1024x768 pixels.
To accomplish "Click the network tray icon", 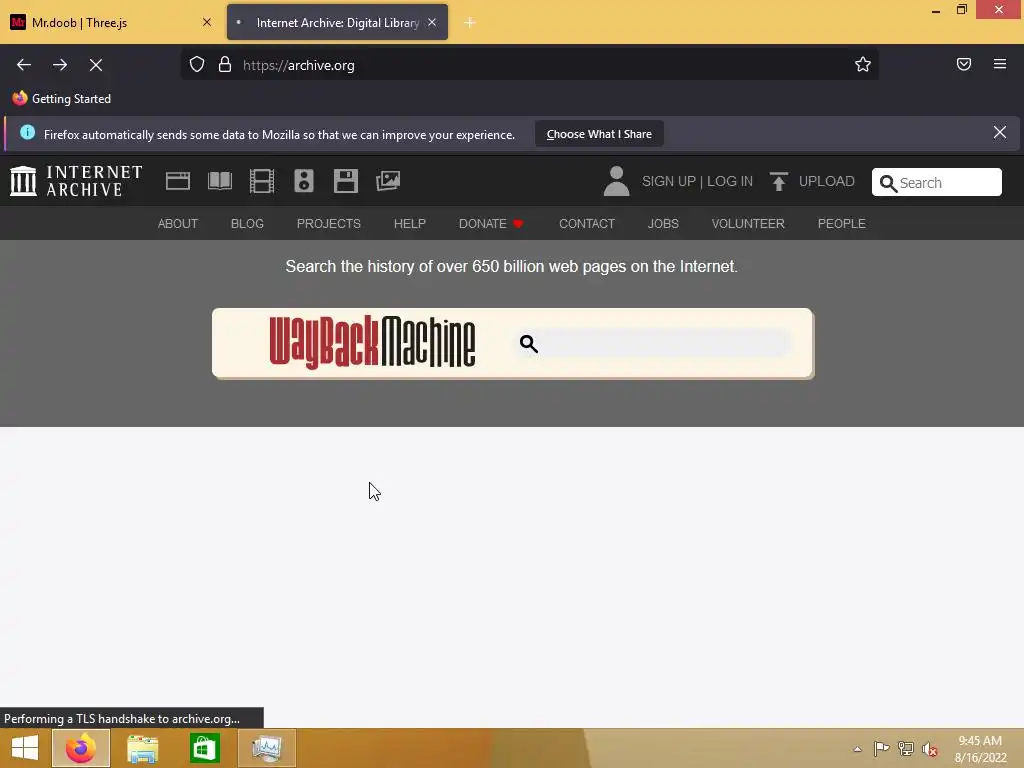I will [x=906, y=749].
